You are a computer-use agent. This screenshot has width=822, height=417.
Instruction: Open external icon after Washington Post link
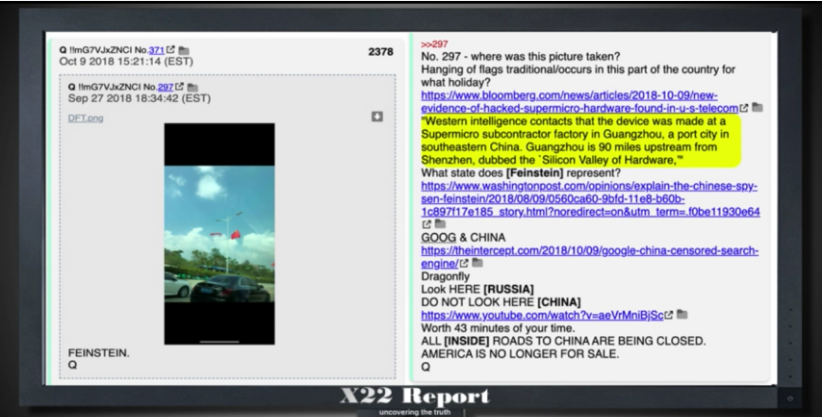pyautogui.click(x=426, y=224)
